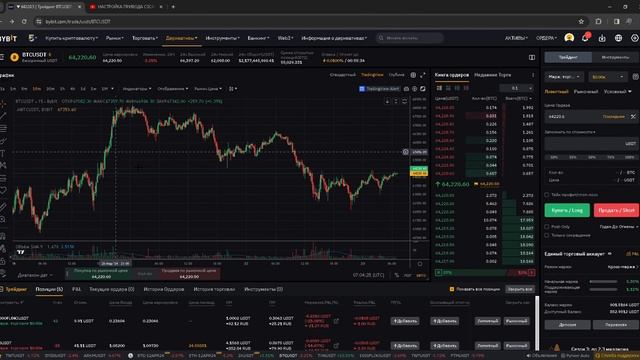This screenshot has height=360, width=640.
Task: Set order size slider to 50%
Action: [591, 157]
